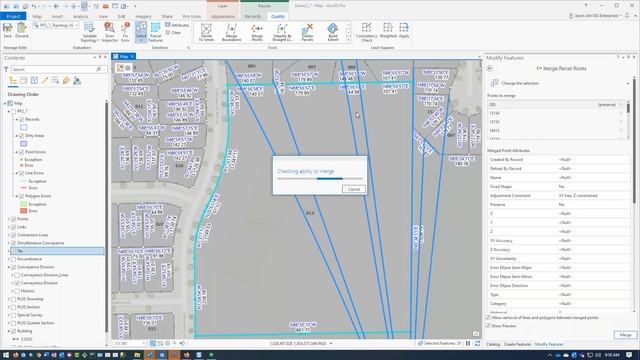
Task: Run the Consistency Check
Action: click(x=367, y=32)
